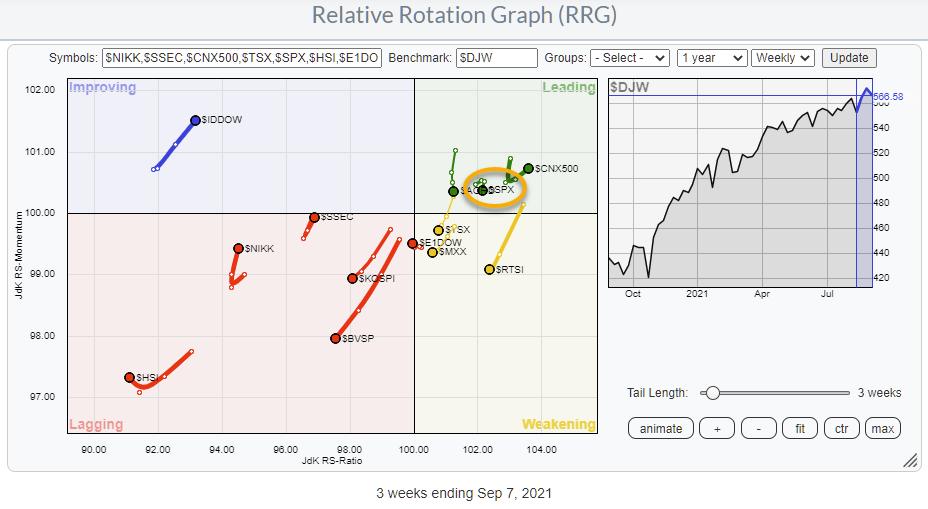Click the resize grip in the chart corner
The height and width of the screenshot is (509, 928).
click(x=910, y=460)
